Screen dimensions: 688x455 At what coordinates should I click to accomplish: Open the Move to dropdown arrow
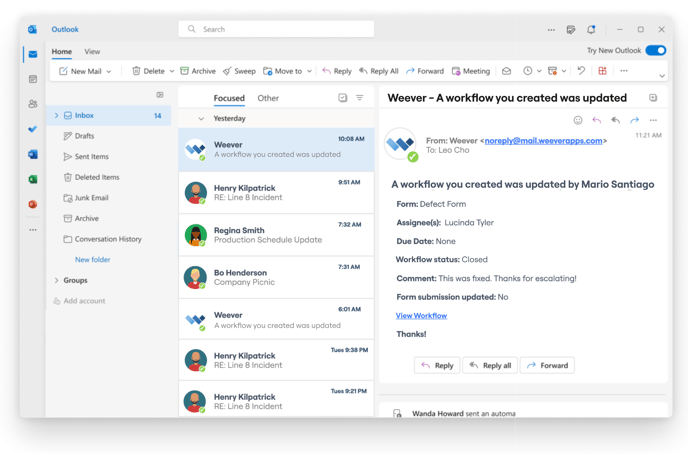[309, 72]
